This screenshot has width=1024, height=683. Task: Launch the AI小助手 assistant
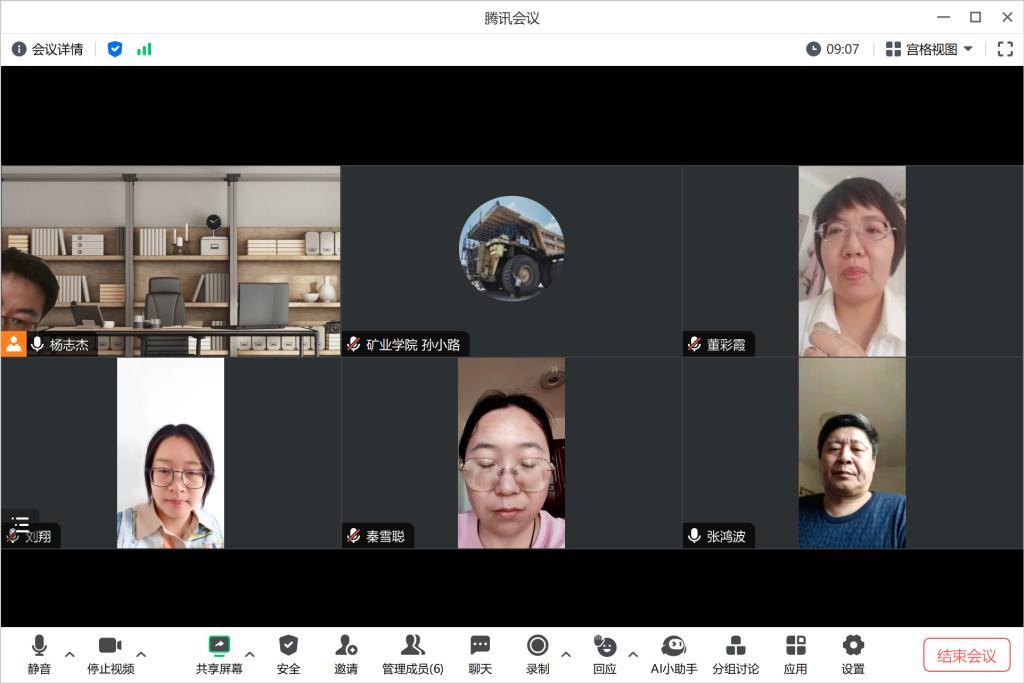pos(674,655)
